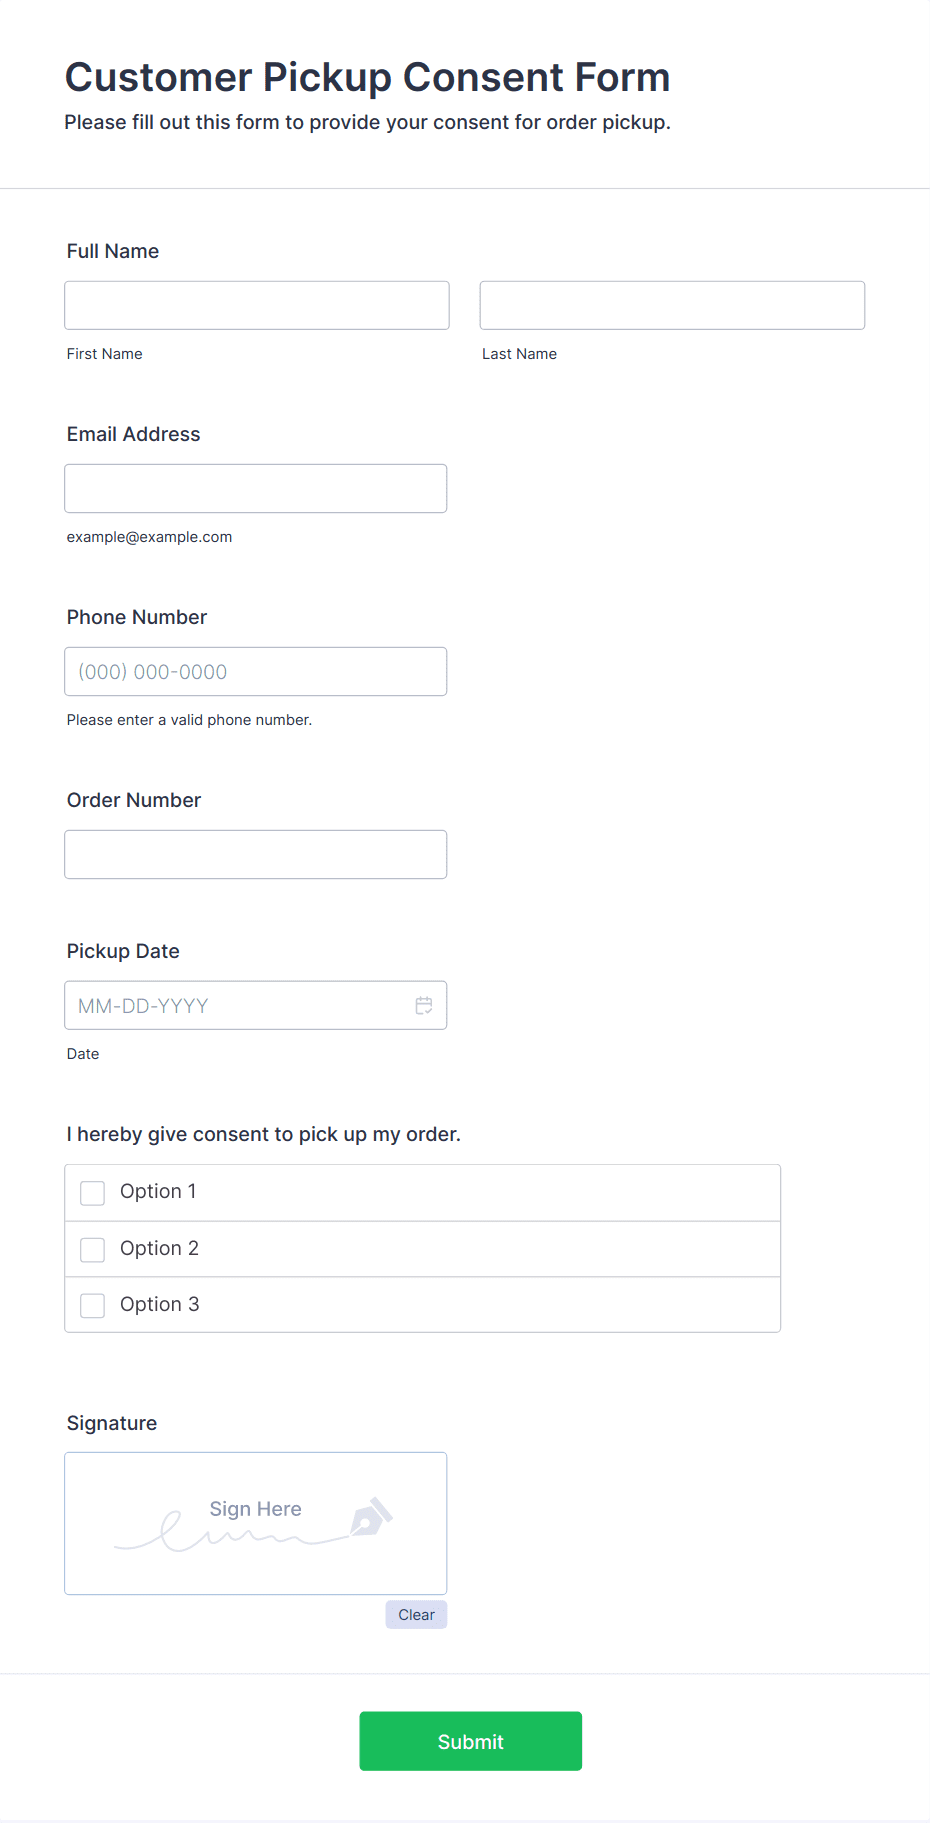Click the pen icon in signature box
This screenshot has width=930, height=1823.
pyautogui.click(x=371, y=1516)
